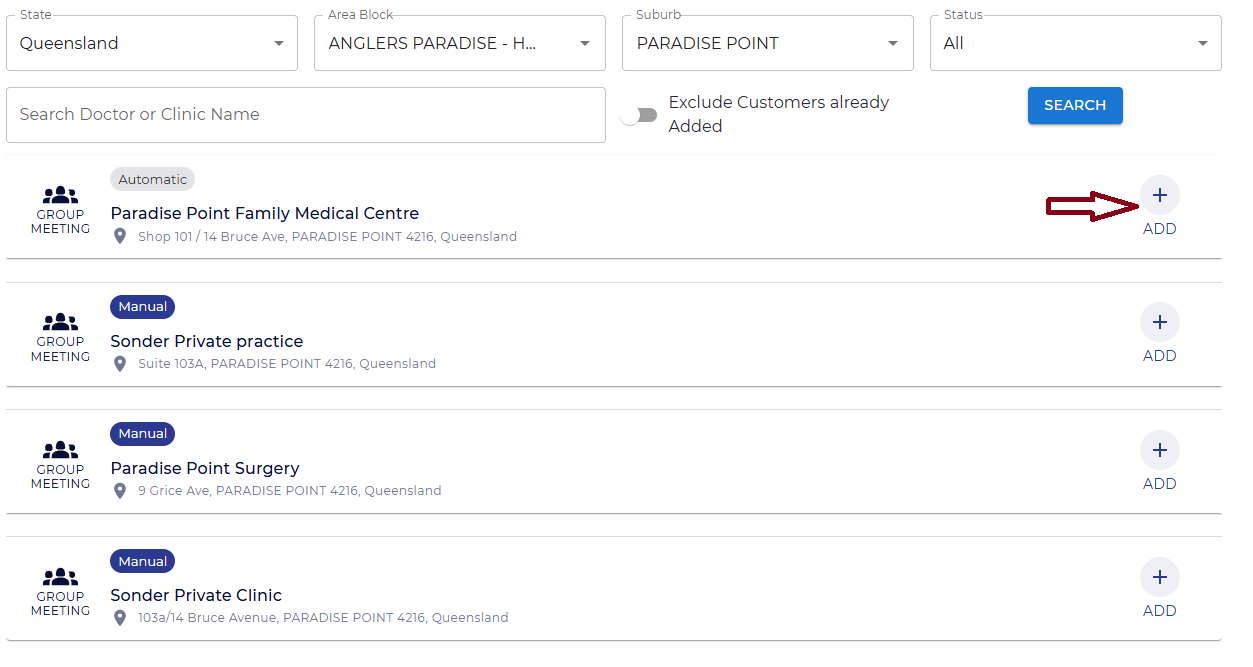Click plus icon for Sonder Private Clinic

pyautogui.click(x=1159, y=577)
